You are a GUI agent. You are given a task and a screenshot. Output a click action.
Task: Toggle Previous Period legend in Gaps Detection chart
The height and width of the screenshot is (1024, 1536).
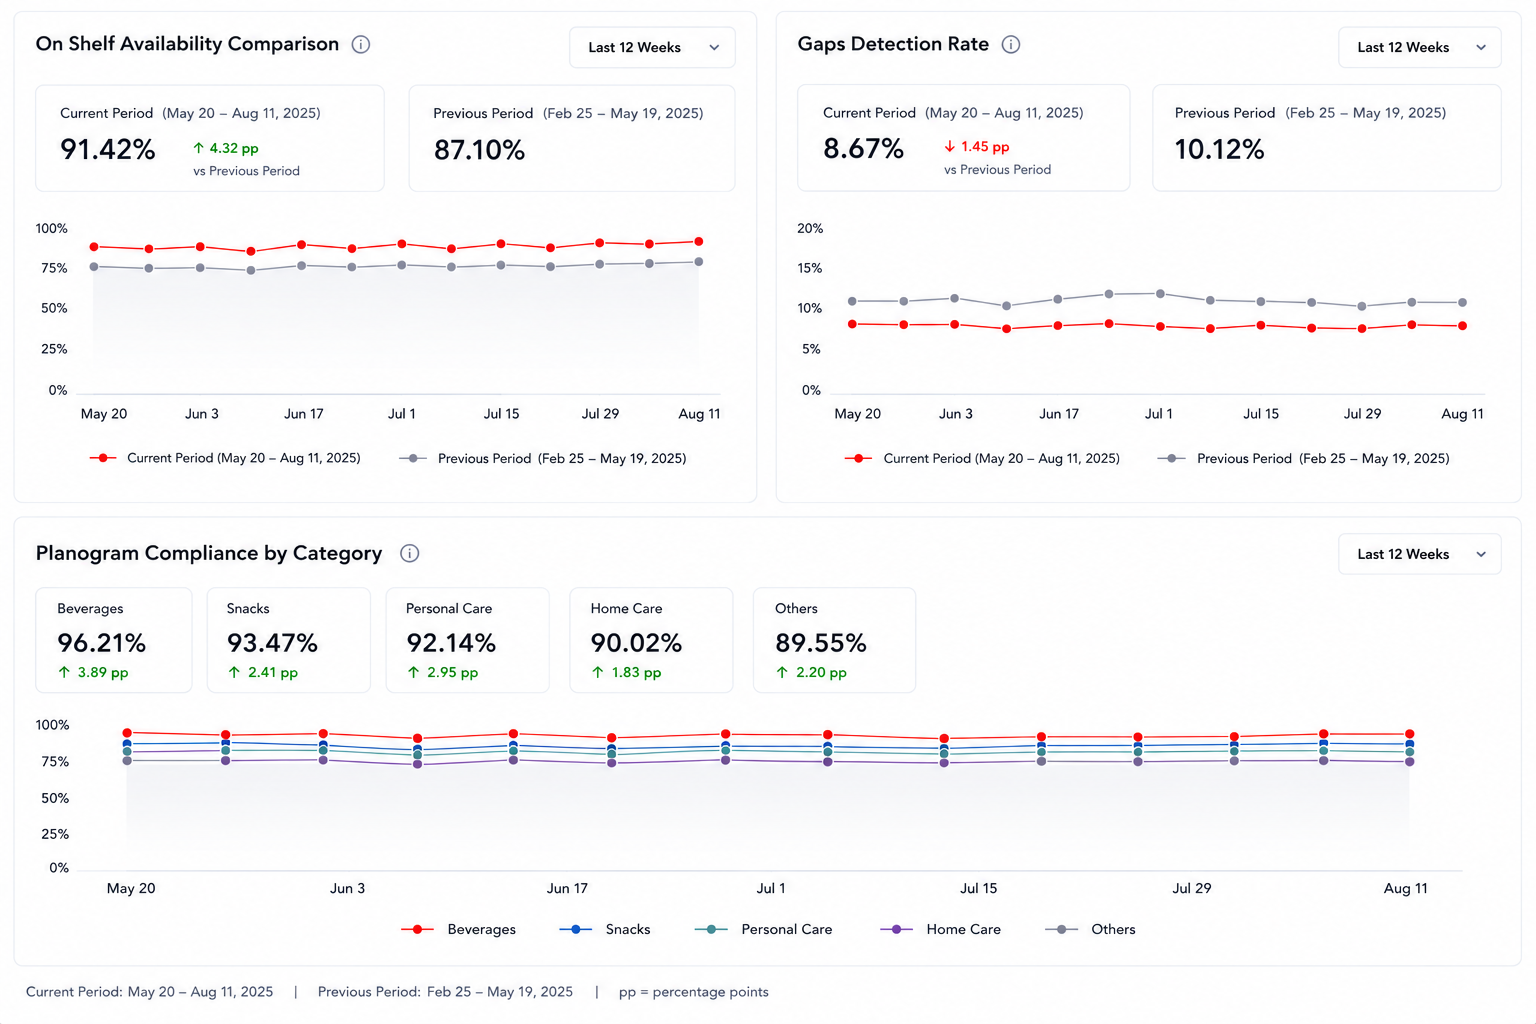click(x=1303, y=458)
